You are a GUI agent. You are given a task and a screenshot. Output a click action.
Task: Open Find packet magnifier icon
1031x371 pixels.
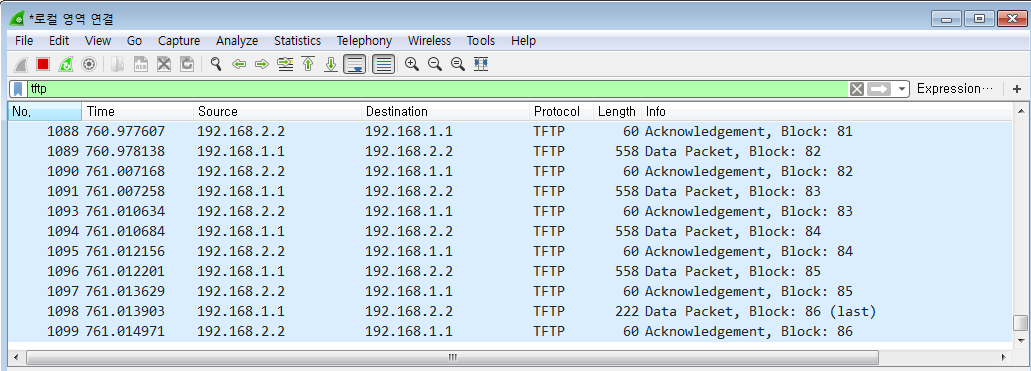(216, 64)
